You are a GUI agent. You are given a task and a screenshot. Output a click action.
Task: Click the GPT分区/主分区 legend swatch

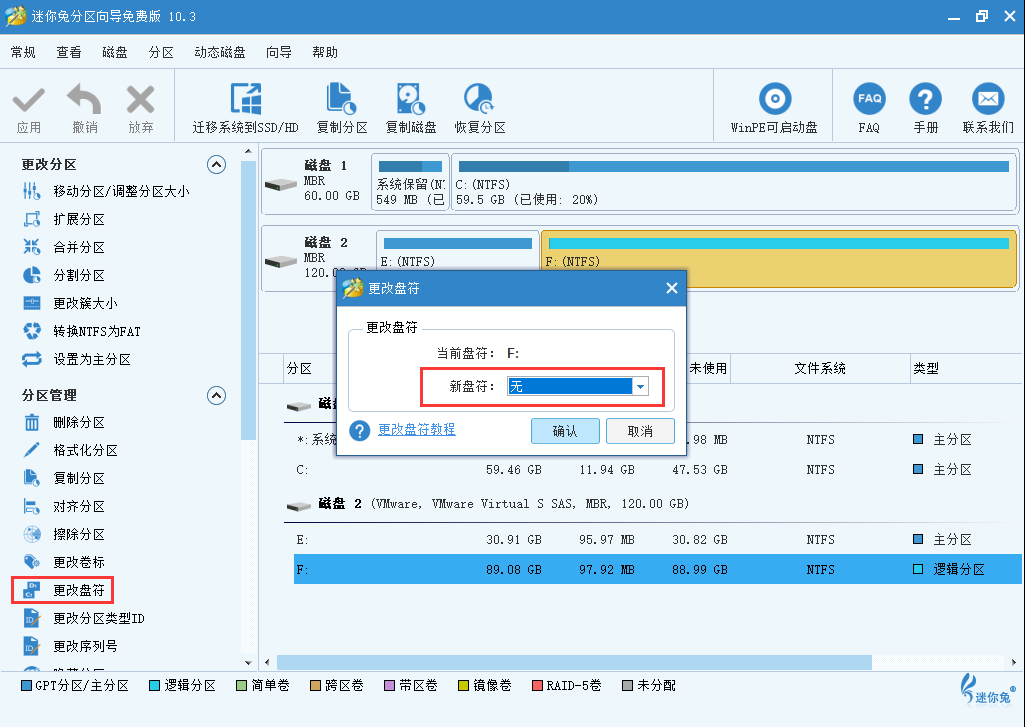coord(26,686)
